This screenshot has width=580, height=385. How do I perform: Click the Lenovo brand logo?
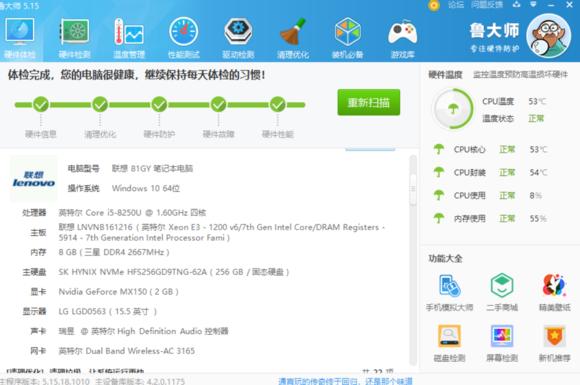[34, 179]
